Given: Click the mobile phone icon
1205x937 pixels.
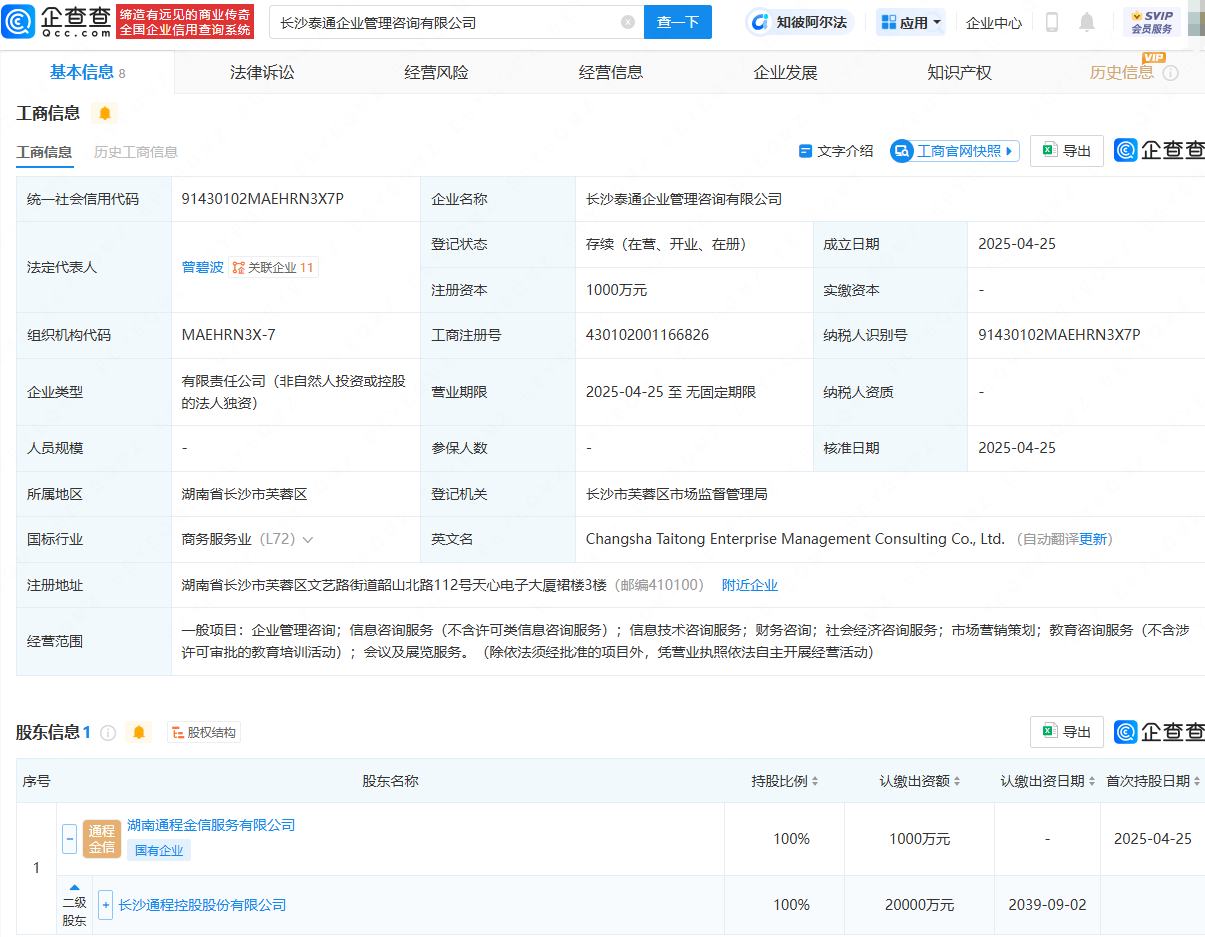Looking at the screenshot, I should (1052, 22).
